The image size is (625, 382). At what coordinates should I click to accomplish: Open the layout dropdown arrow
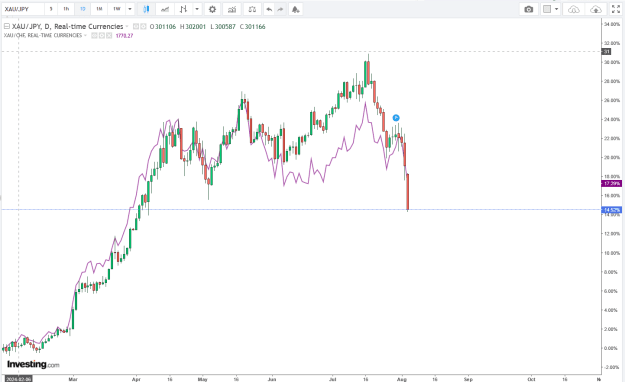click(556, 9)
